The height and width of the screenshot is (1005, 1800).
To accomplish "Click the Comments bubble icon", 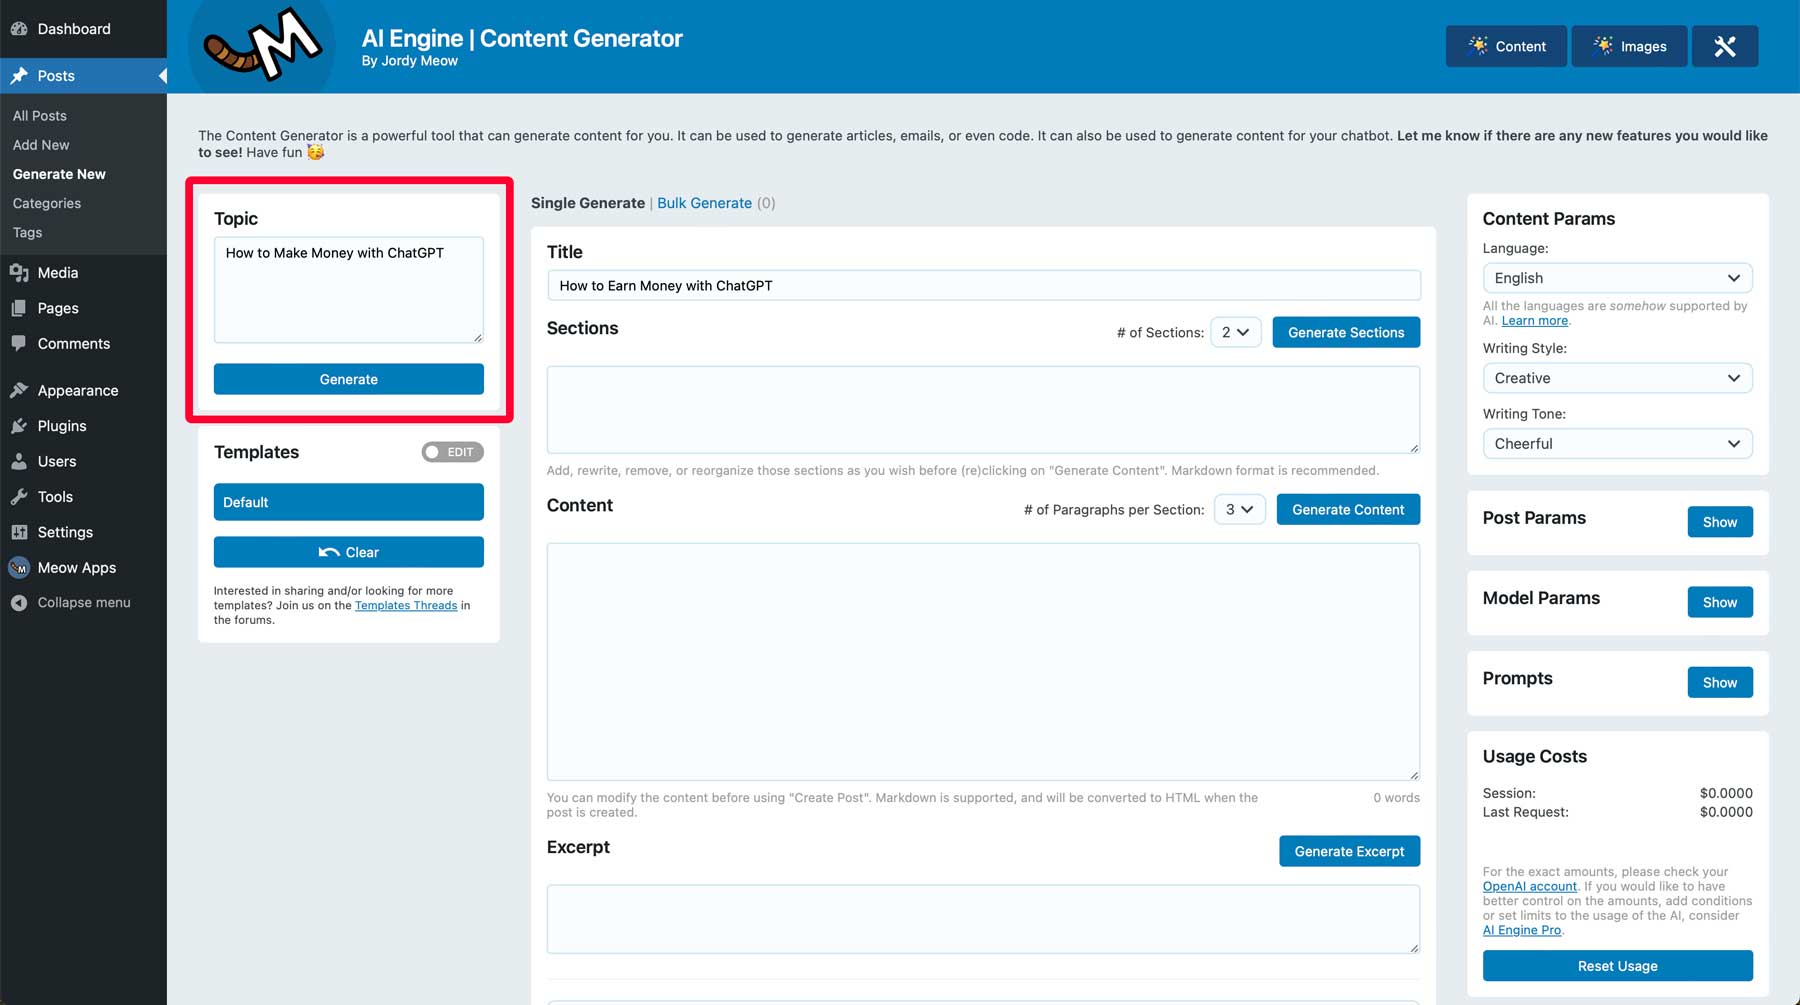I will click(19, 344).
